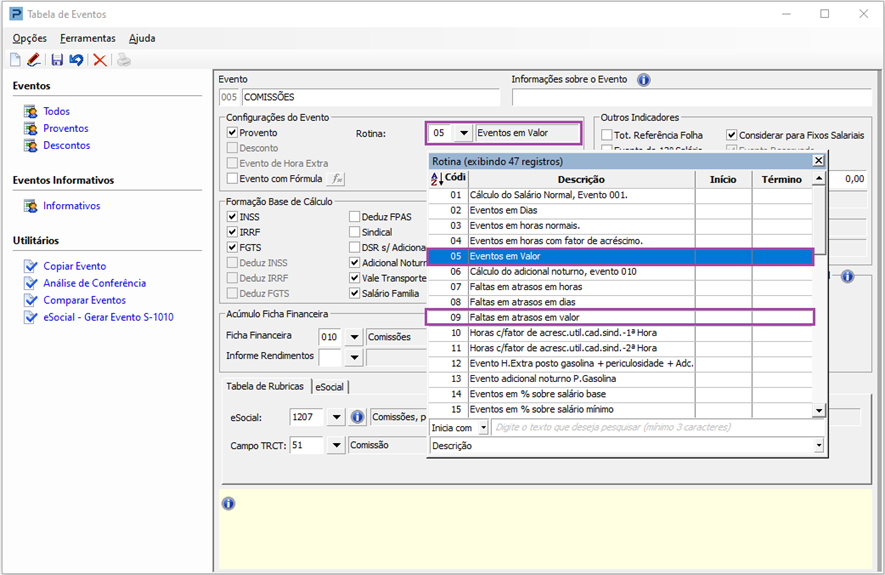Click the eSocial Gerar Evento S-1010 icon
Viewport: 885px width, 575px height.
(30, 317)
